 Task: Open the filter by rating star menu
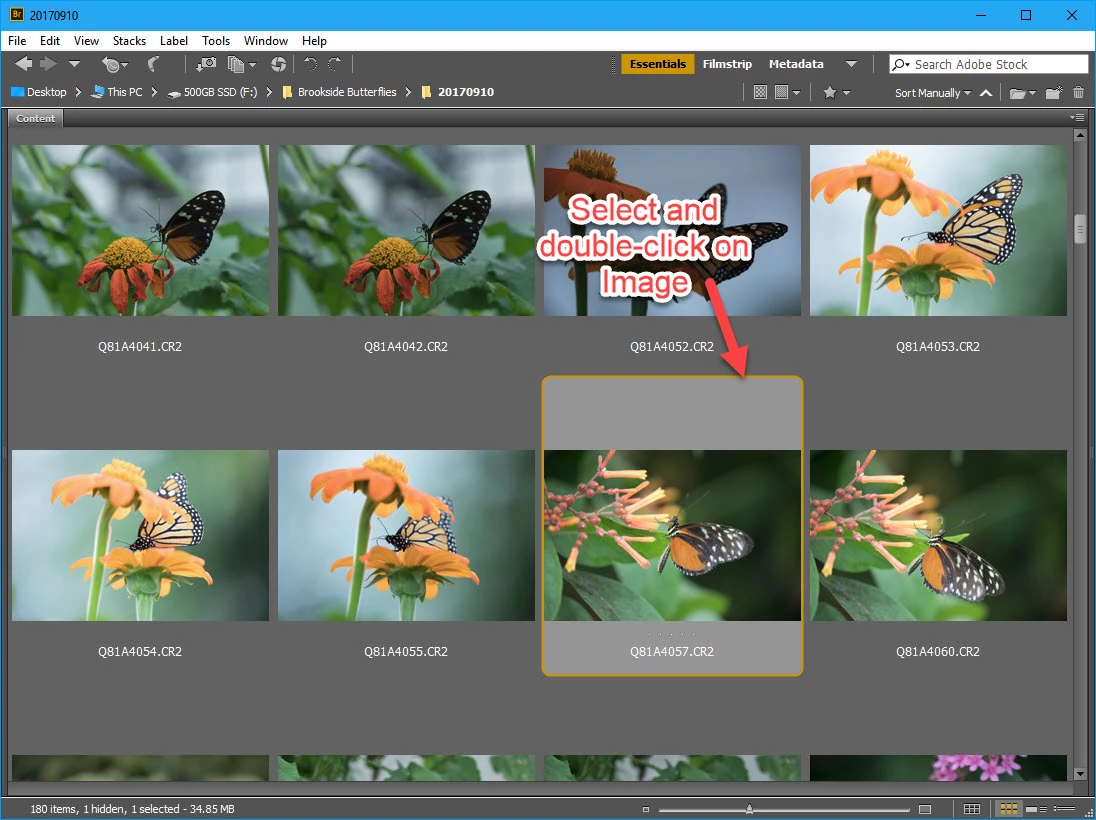(x=836, y=92)
